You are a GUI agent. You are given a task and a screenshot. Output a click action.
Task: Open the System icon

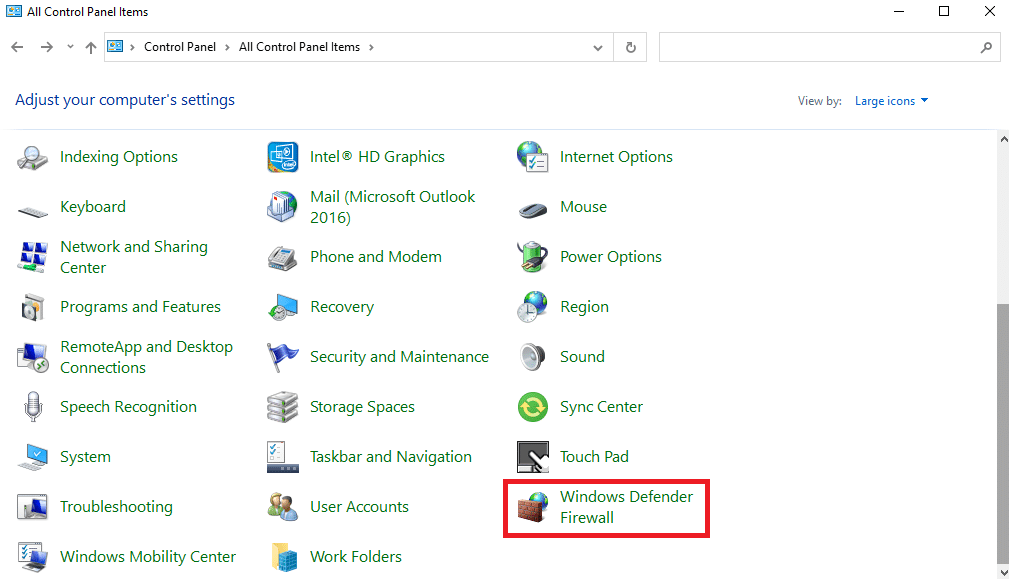[32, 457]
